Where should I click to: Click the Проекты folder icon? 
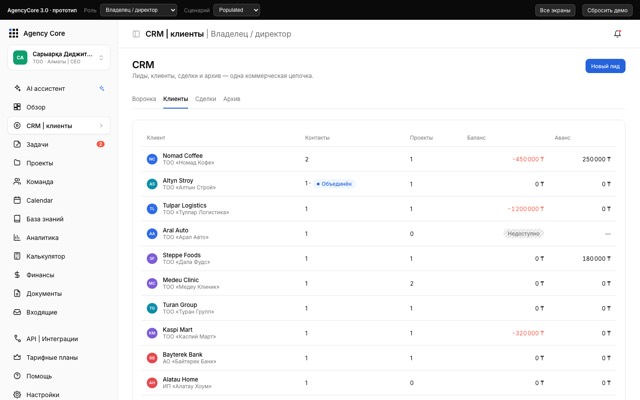[17, 163]
